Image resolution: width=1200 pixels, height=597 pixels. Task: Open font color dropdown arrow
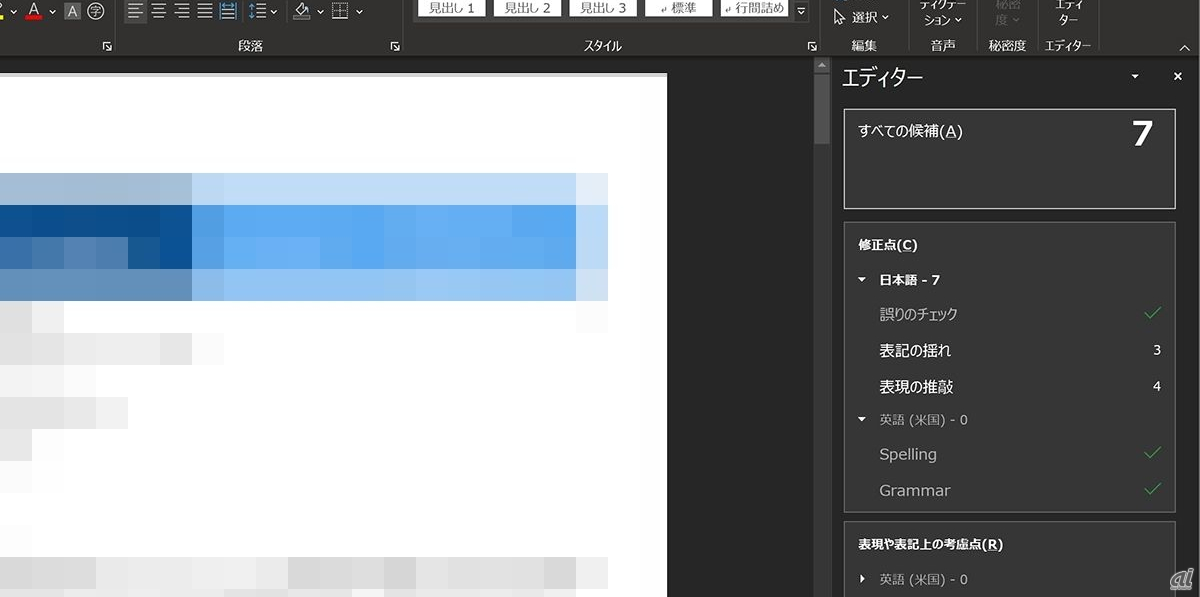52,12
